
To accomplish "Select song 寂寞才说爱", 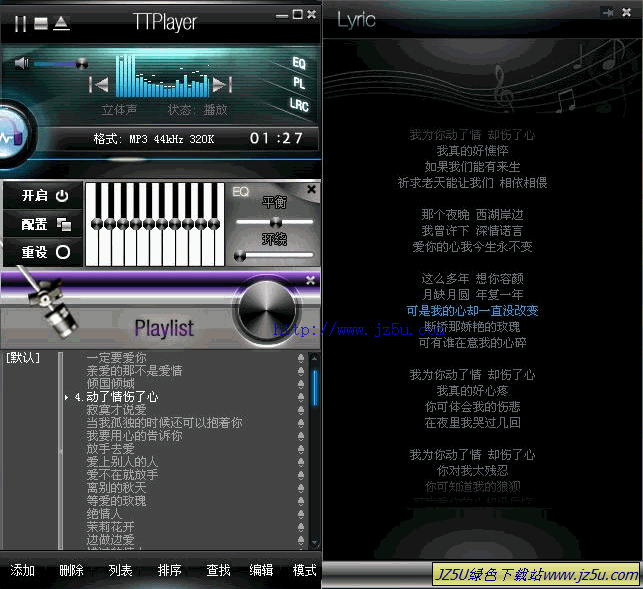I will point(116,409).
